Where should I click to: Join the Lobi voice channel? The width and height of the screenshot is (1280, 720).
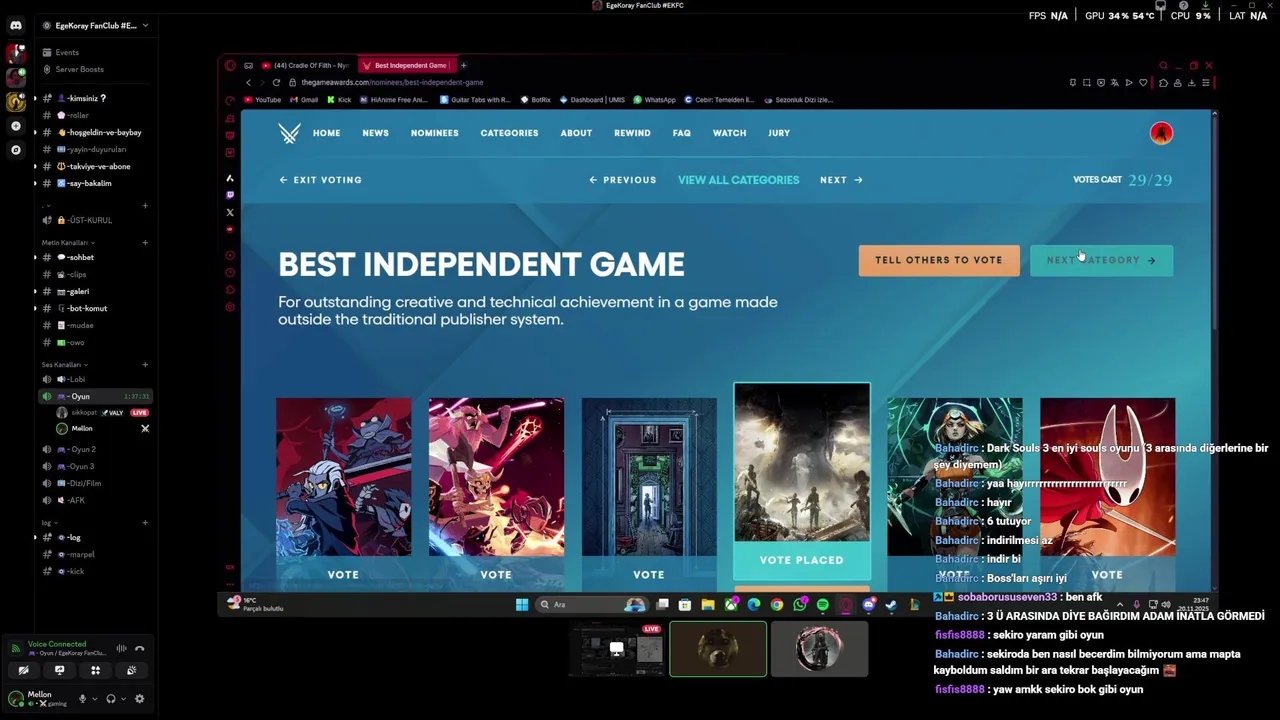click(95, 379)
